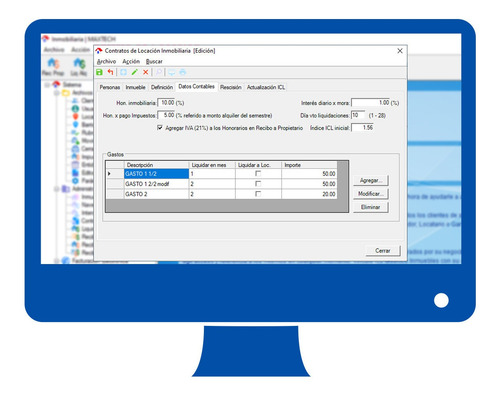Click the 'Interés diario x mora' field
Image resolution: width=500 pixels, height=396 pixels.
[x=371, y=103]
